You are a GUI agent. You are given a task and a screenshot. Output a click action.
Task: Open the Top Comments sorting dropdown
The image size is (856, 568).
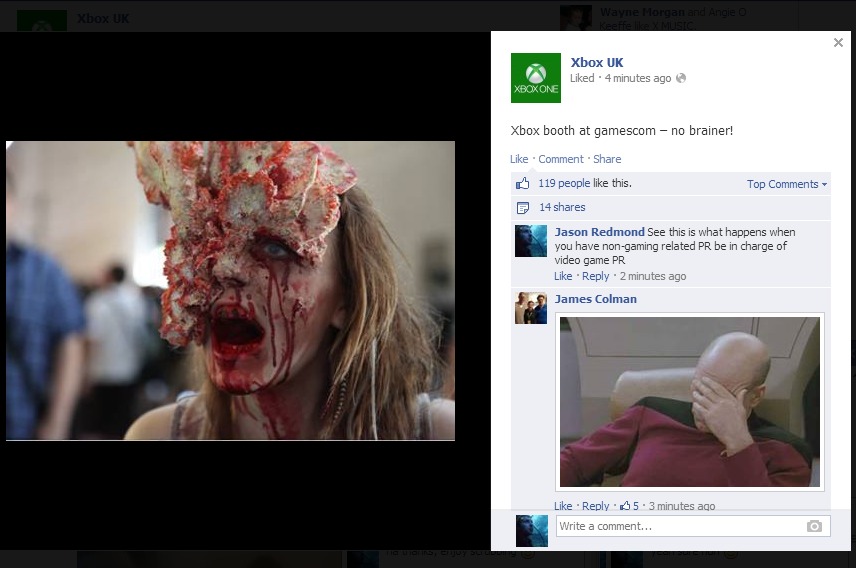[787, 184]
